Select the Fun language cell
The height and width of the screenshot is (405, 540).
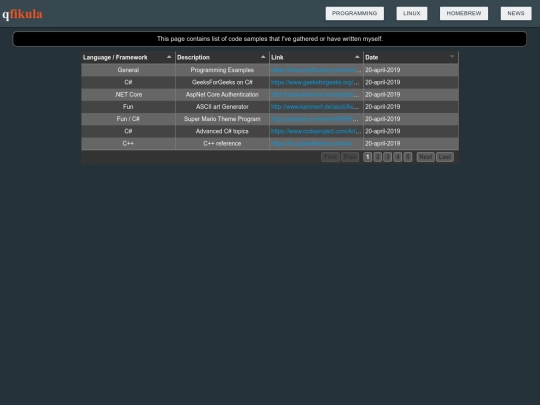point(128,107)
